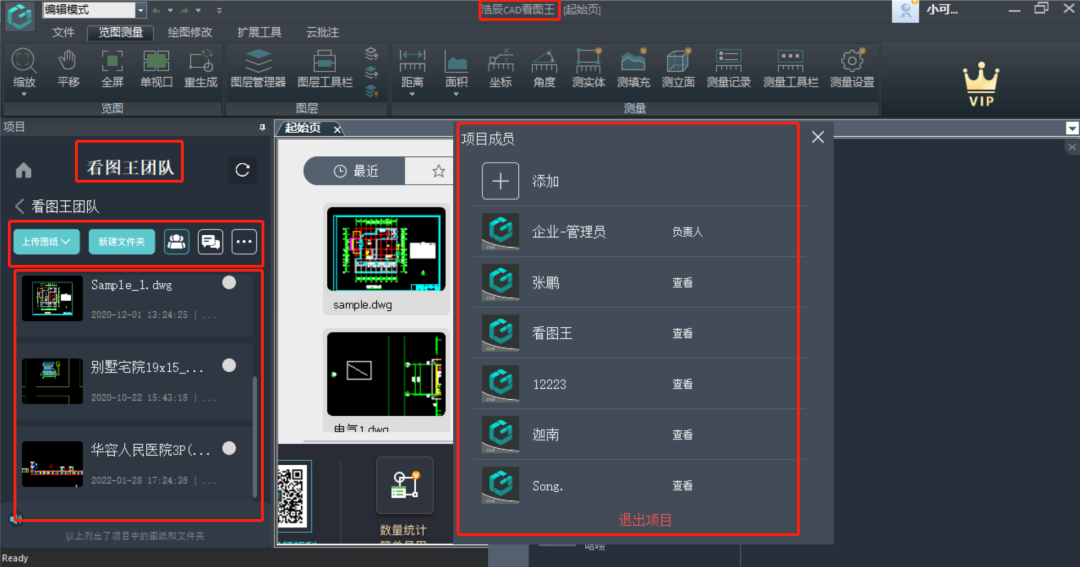This screenshot has width=1080, height=567.
Task: Close the 起始页 tab
Action: pos(337,130)
